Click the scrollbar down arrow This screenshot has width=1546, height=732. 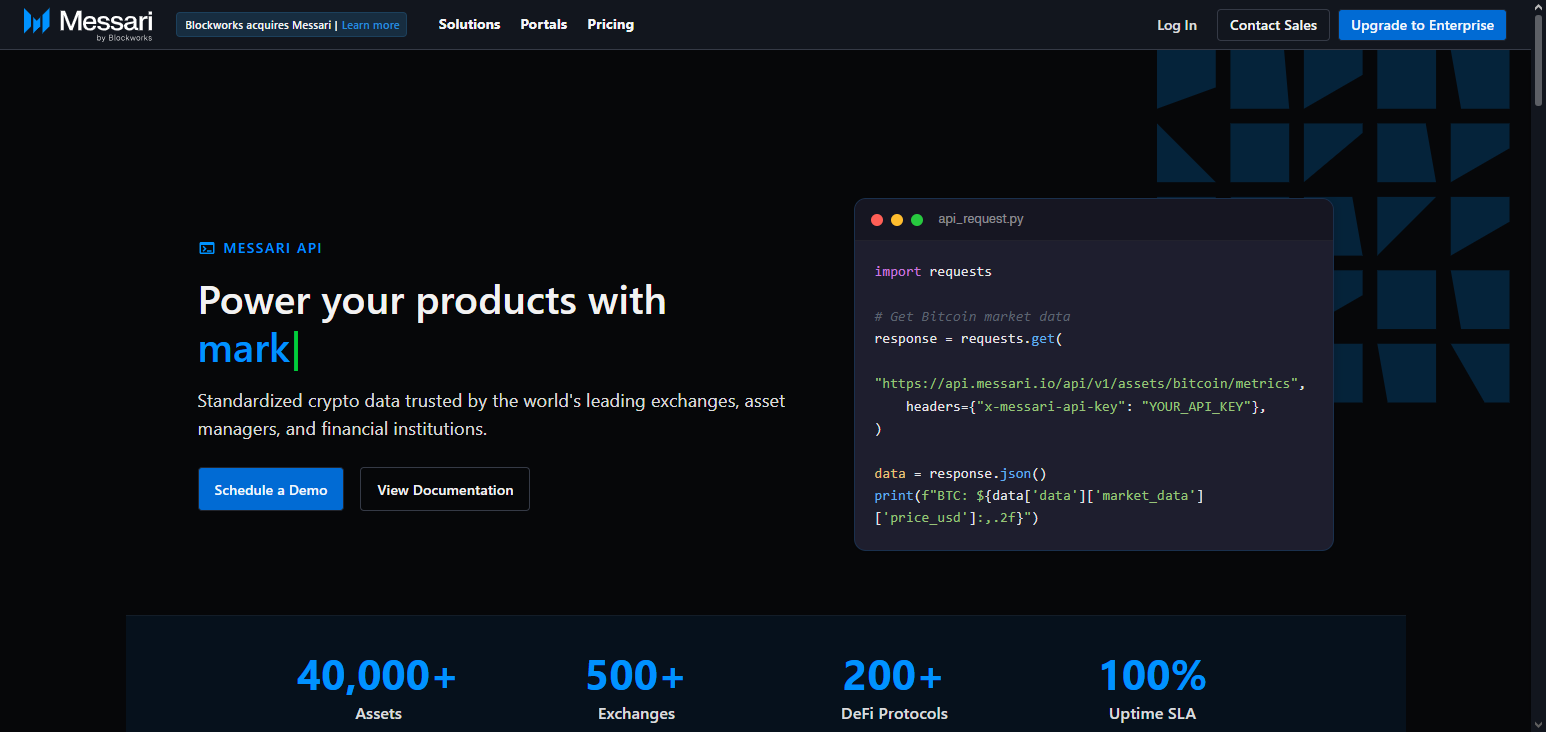tap(1538, 723)
